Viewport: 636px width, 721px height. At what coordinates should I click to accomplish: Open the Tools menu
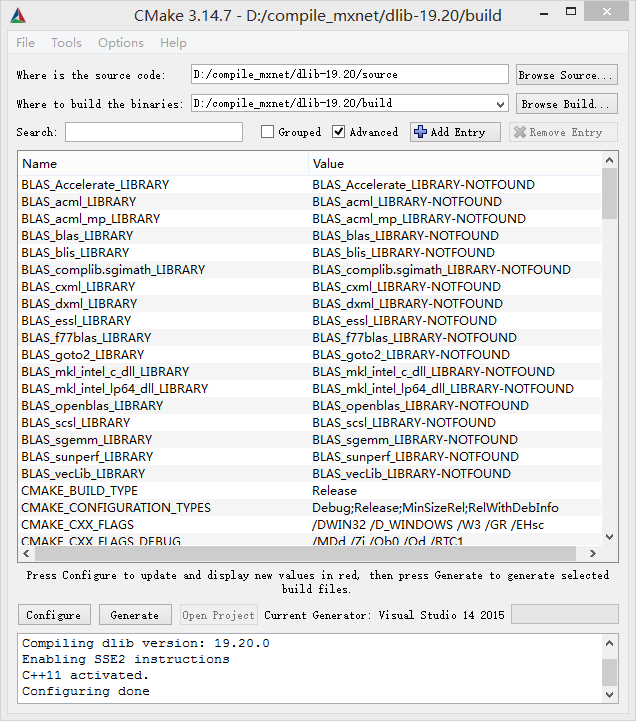pos(66,43)
